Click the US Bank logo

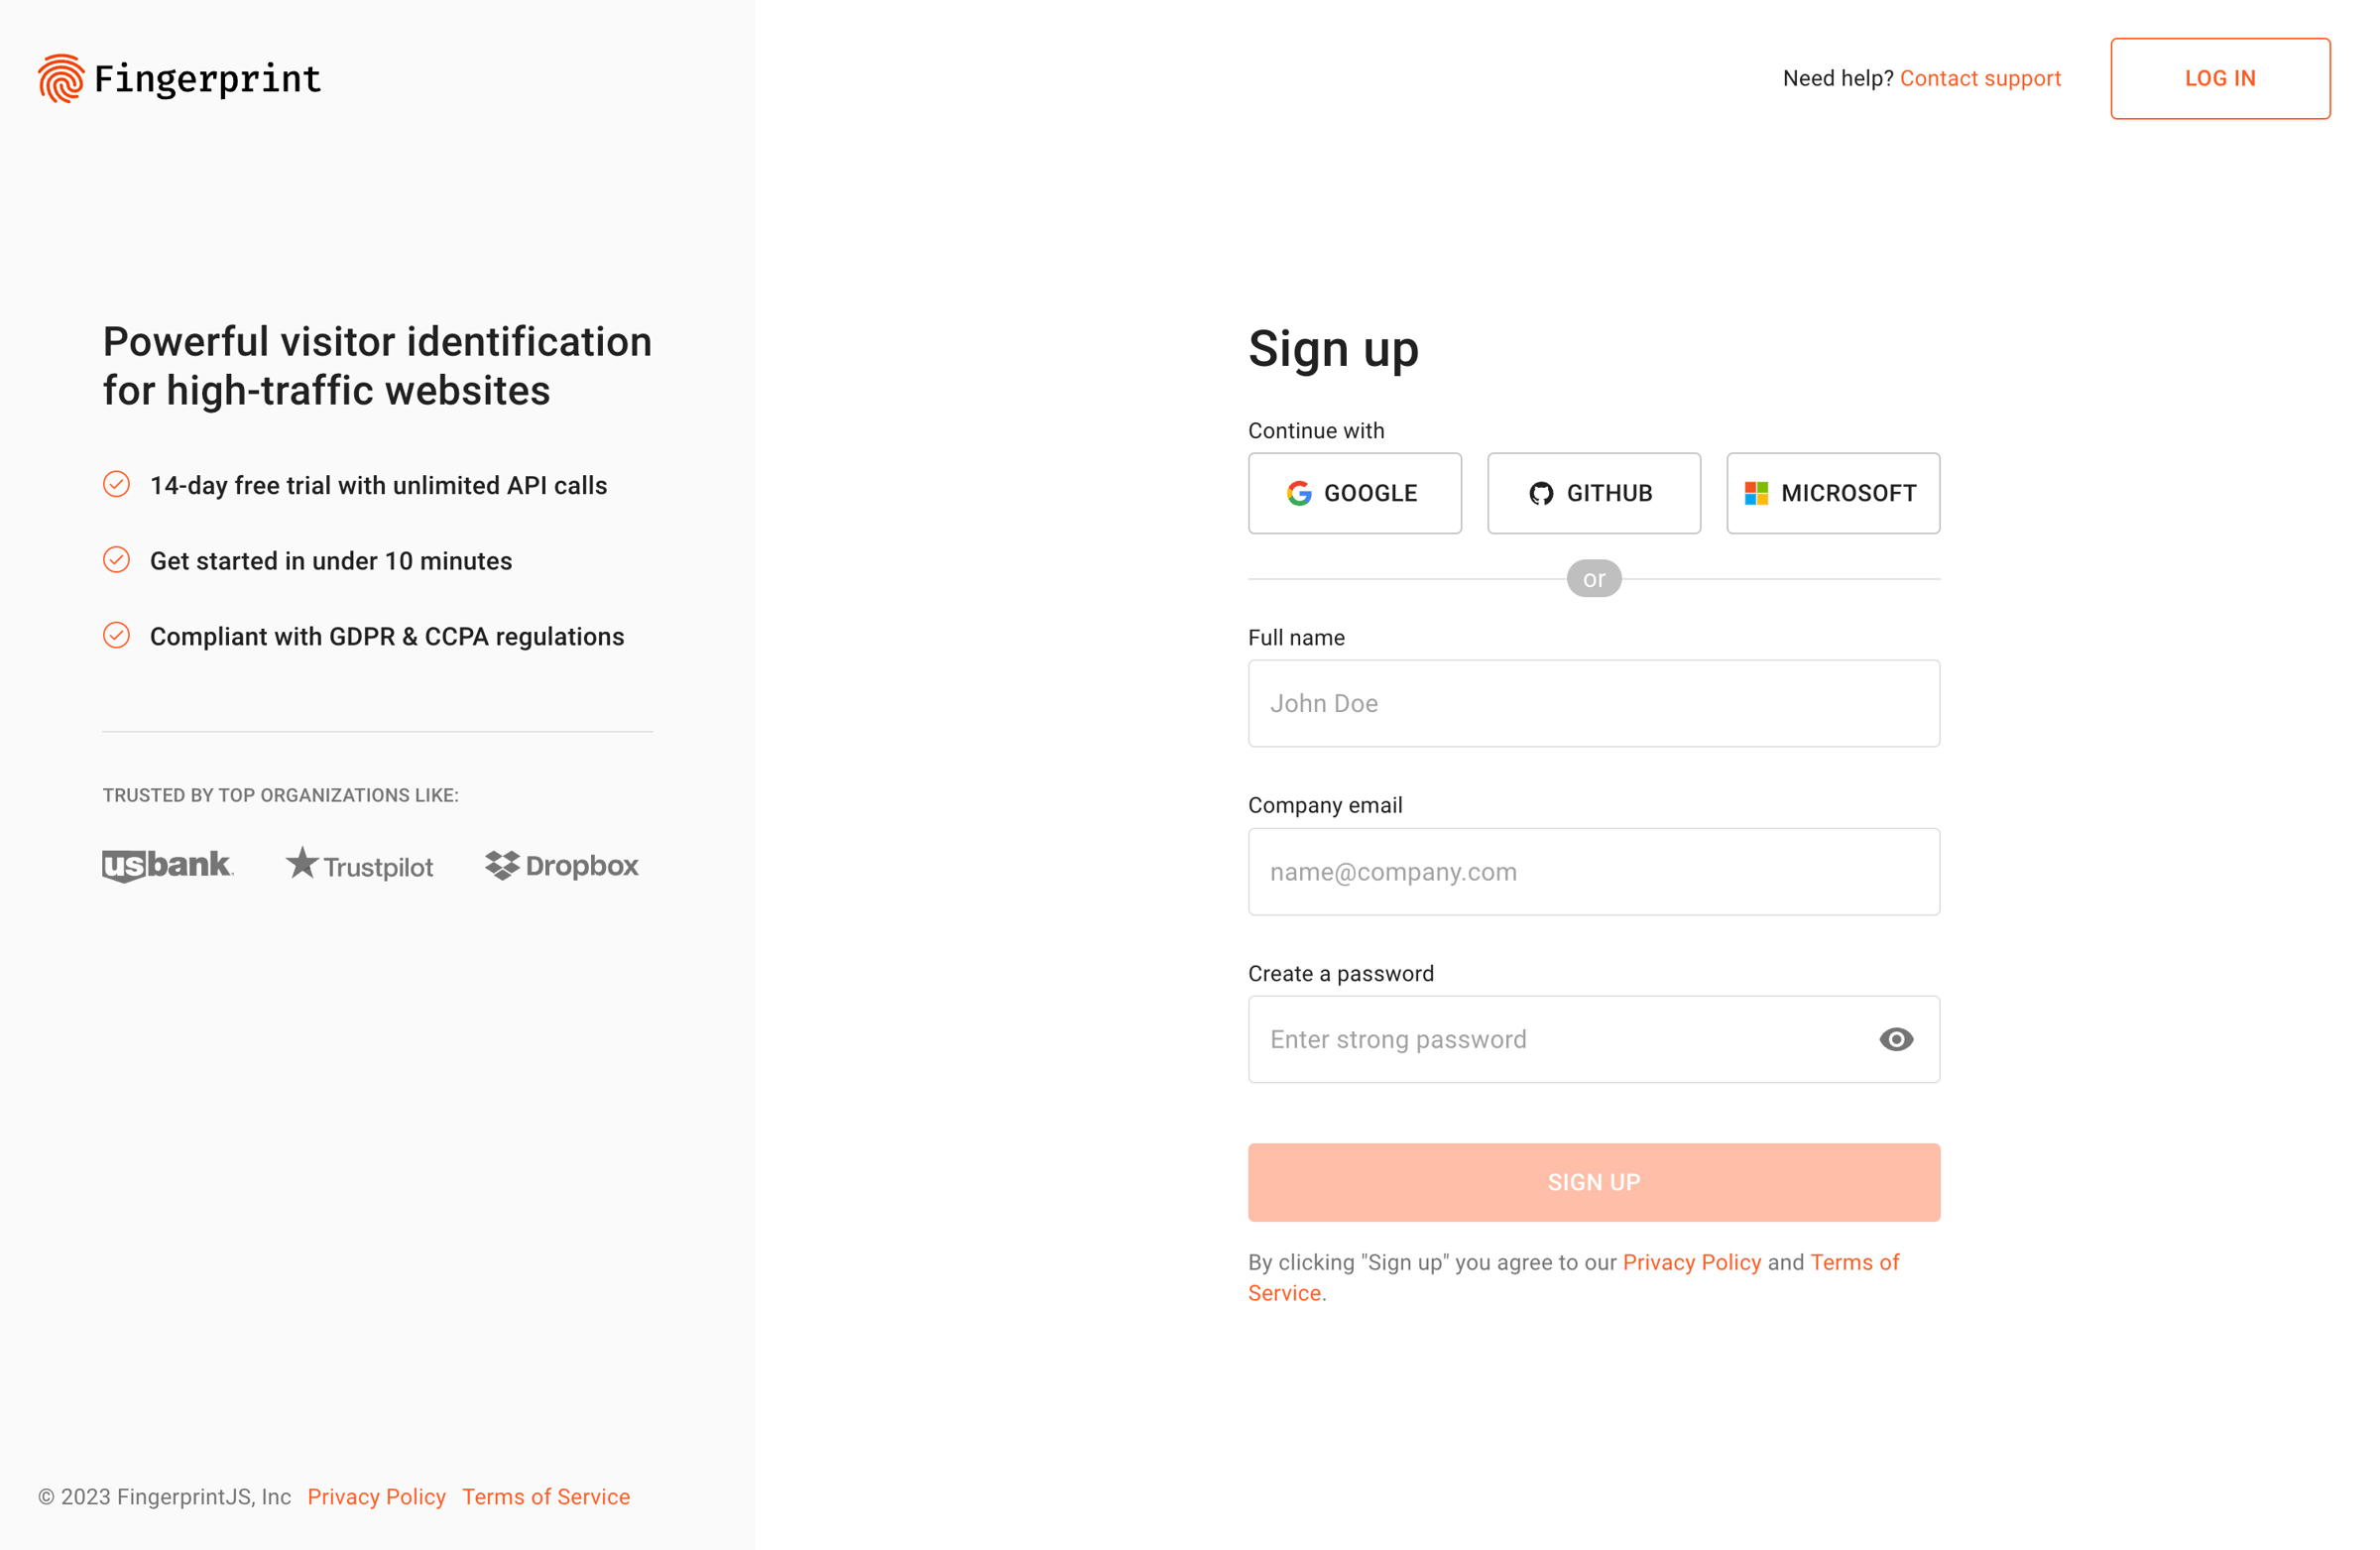pyautogui.click(x=168, y=865)
